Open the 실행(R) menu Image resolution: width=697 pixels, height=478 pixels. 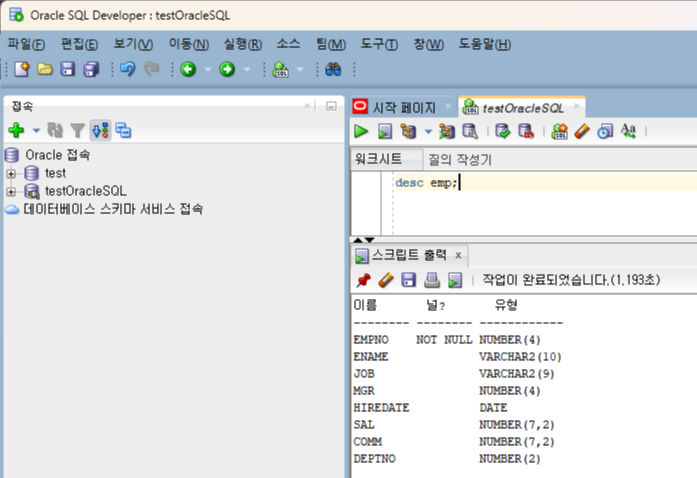coord(243,44)
